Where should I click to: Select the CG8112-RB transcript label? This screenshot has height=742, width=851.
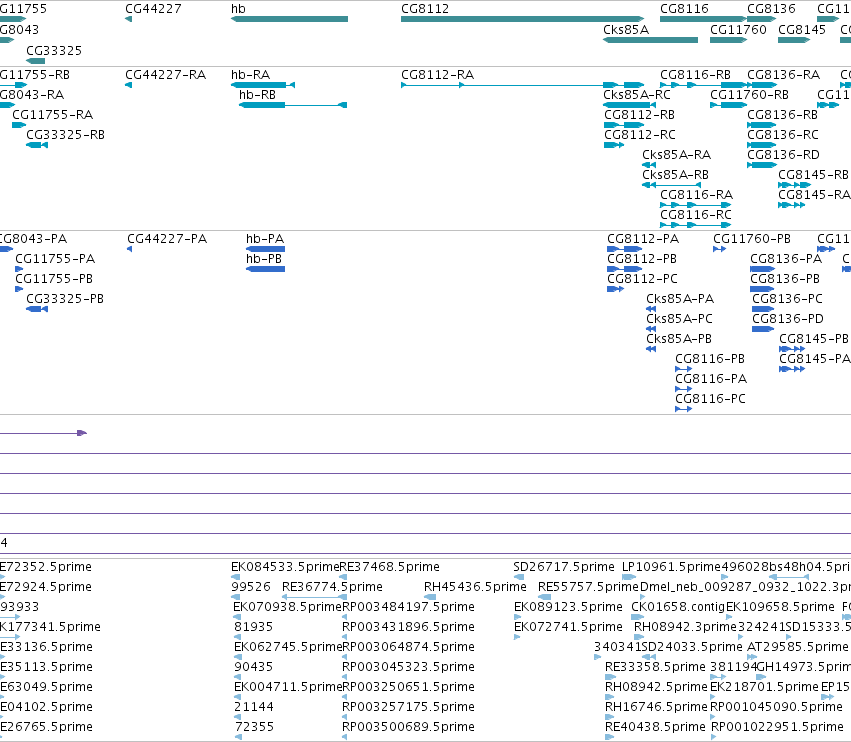click(639, 115)
